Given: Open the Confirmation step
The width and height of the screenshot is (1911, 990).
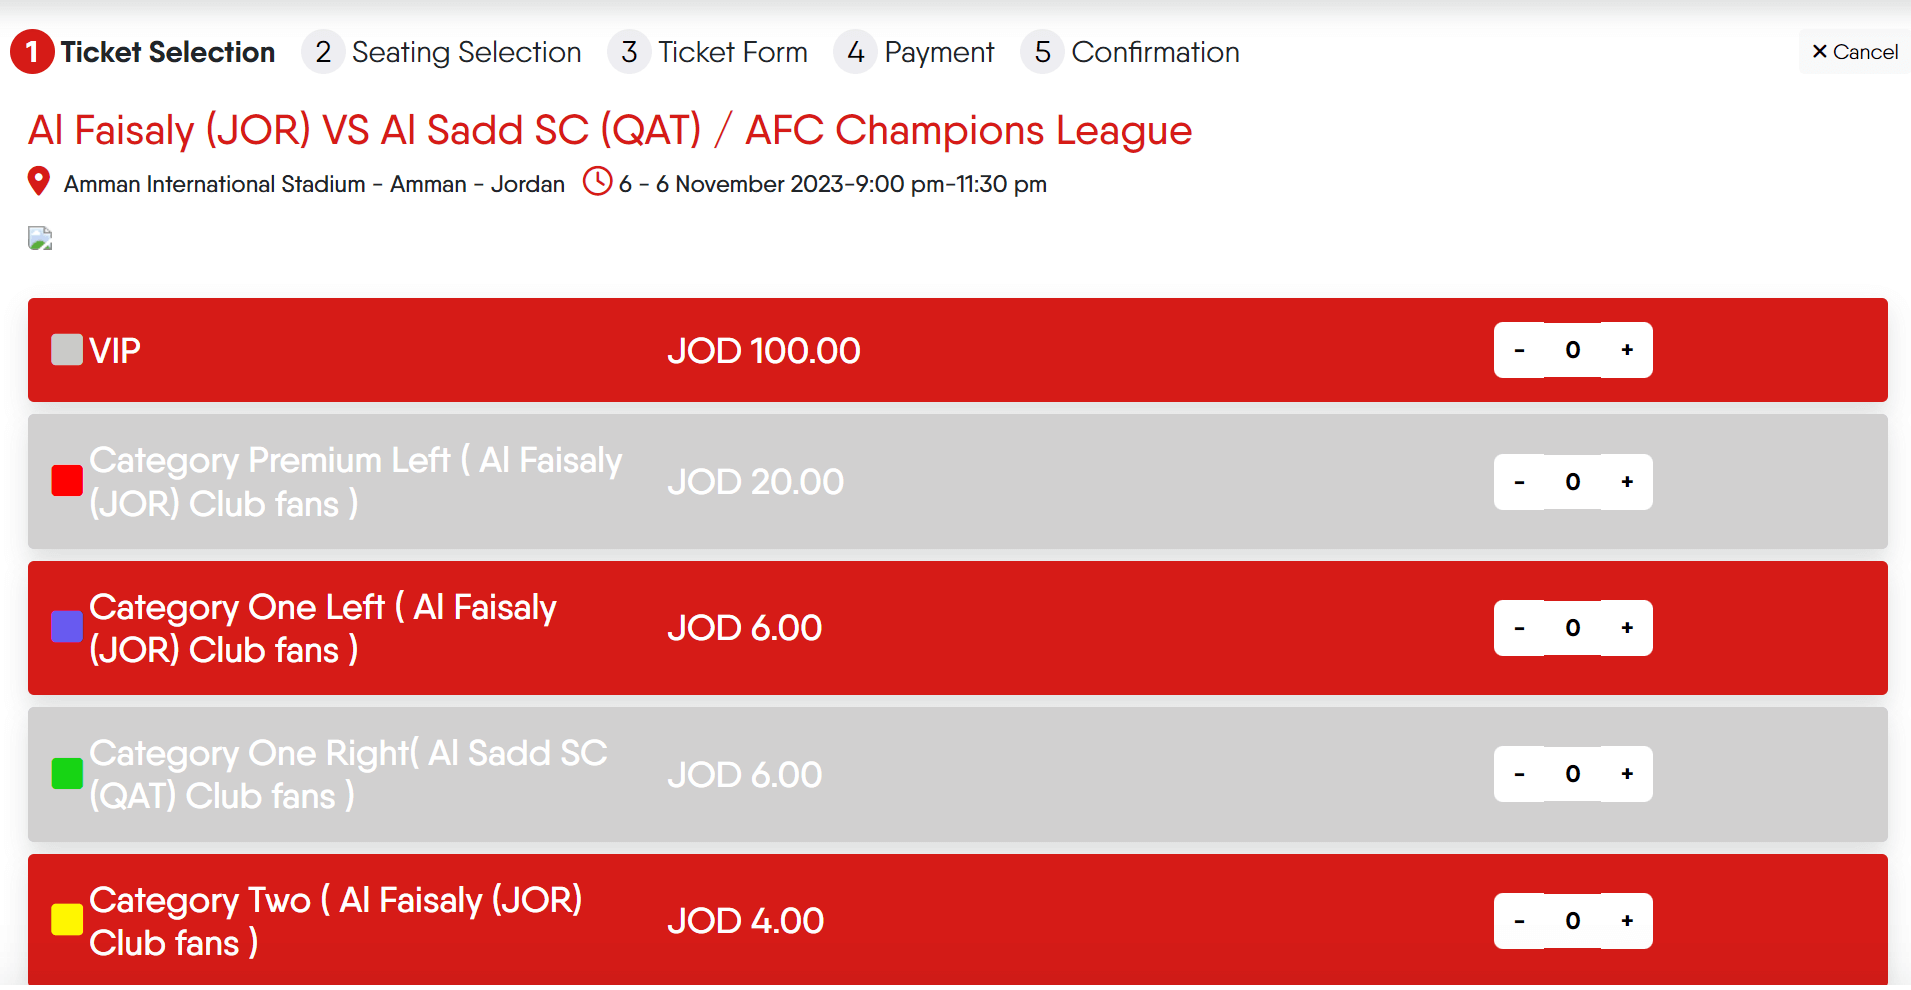Looking at the screenshot, I should click(x=1130, y=52).
